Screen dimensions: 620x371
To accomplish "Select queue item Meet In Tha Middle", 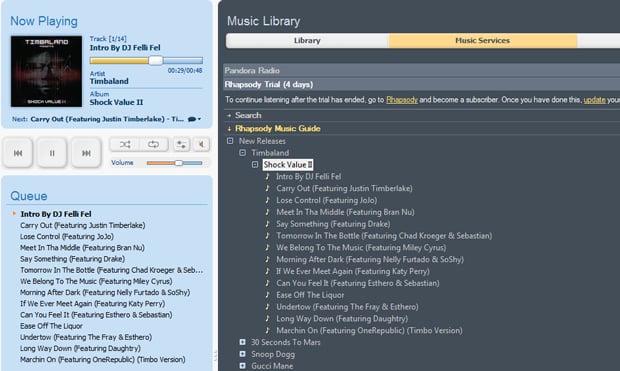I will pos(82,248).
